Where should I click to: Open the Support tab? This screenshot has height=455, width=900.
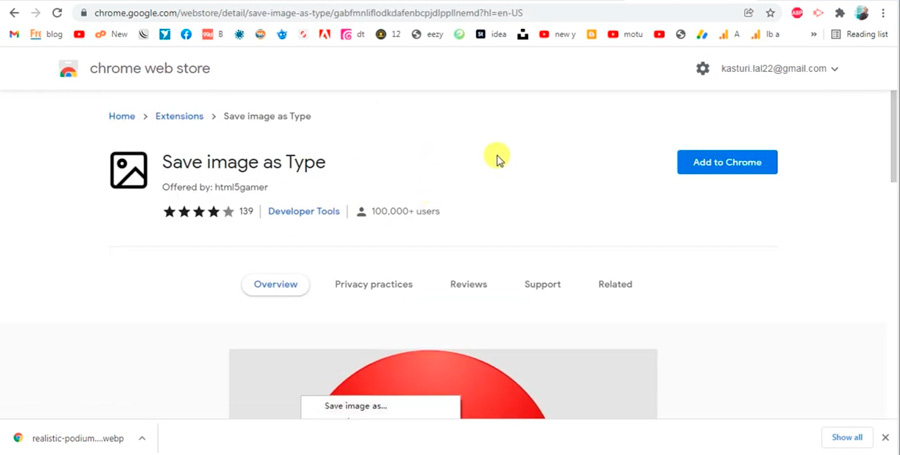[542, 284]
